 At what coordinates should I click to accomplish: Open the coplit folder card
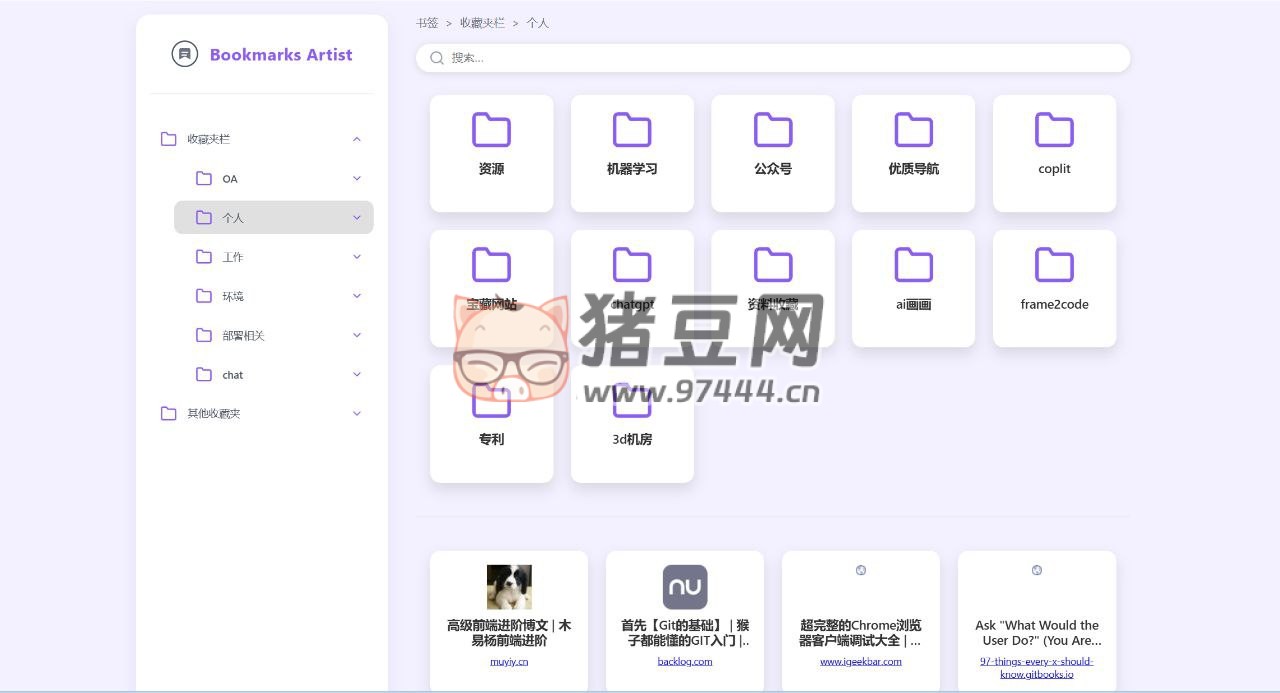1054,153
